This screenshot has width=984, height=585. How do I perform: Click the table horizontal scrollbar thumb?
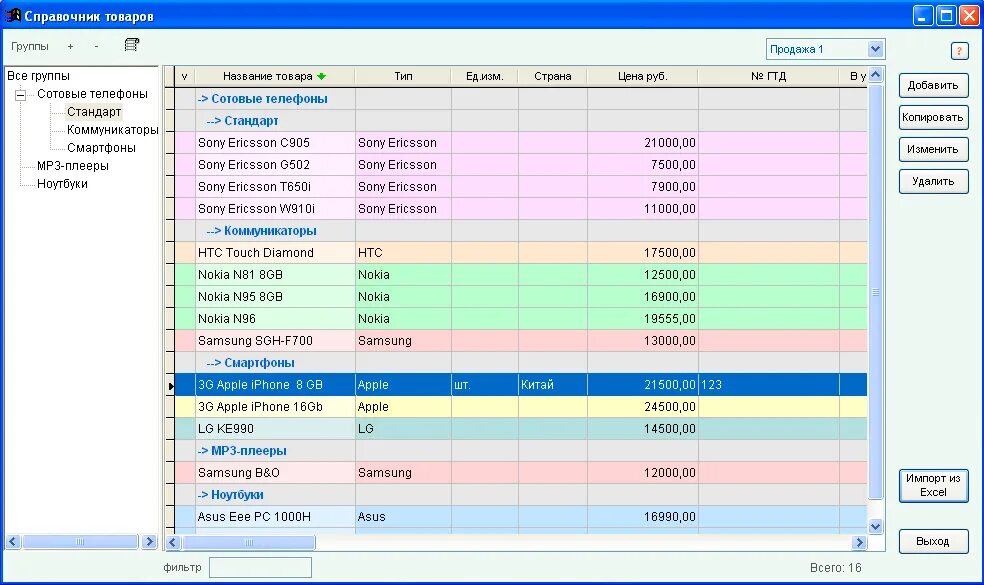coord(249,542)
